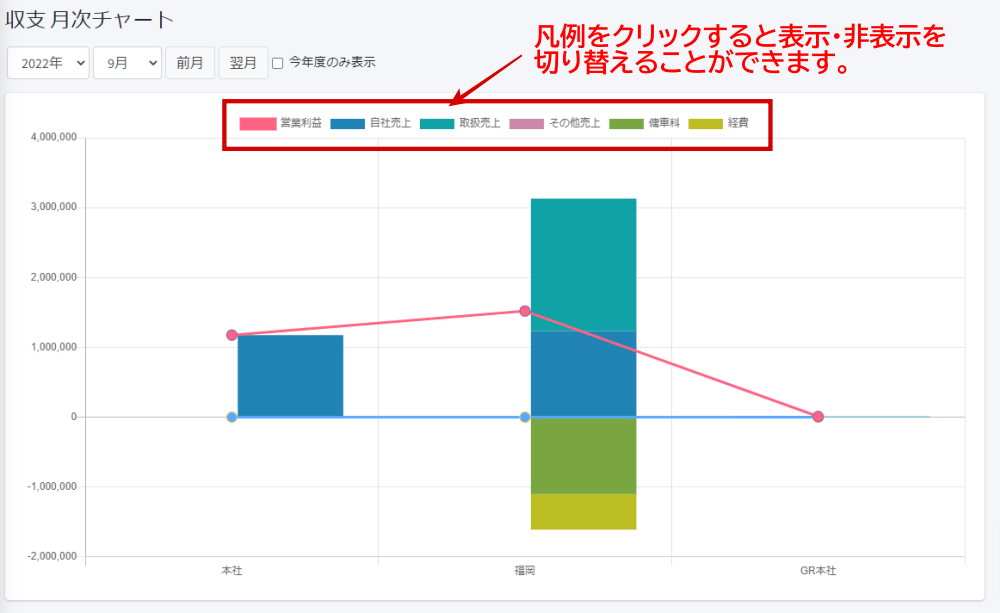Toggle 営業利益 legend swatch
Screen dimensions: 1000x613
[258, 123]
